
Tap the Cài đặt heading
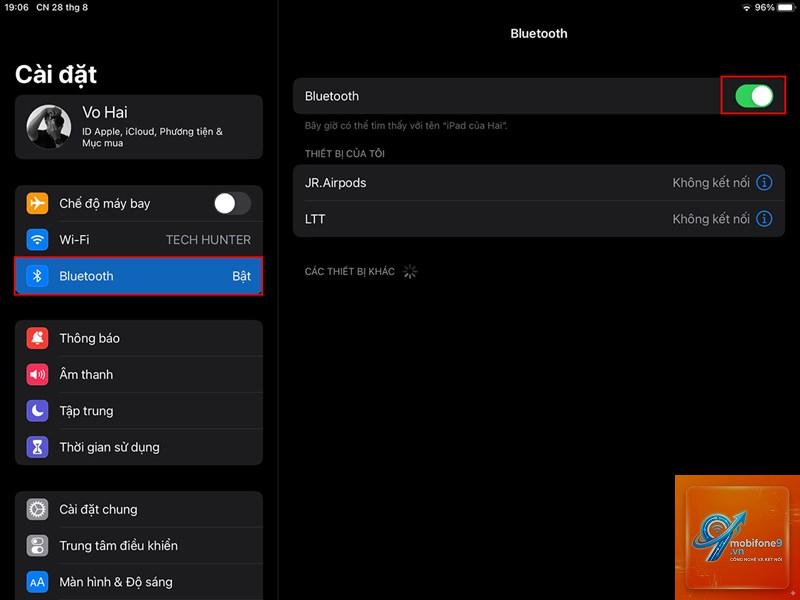pyautogui.click(x=56, y=74)
